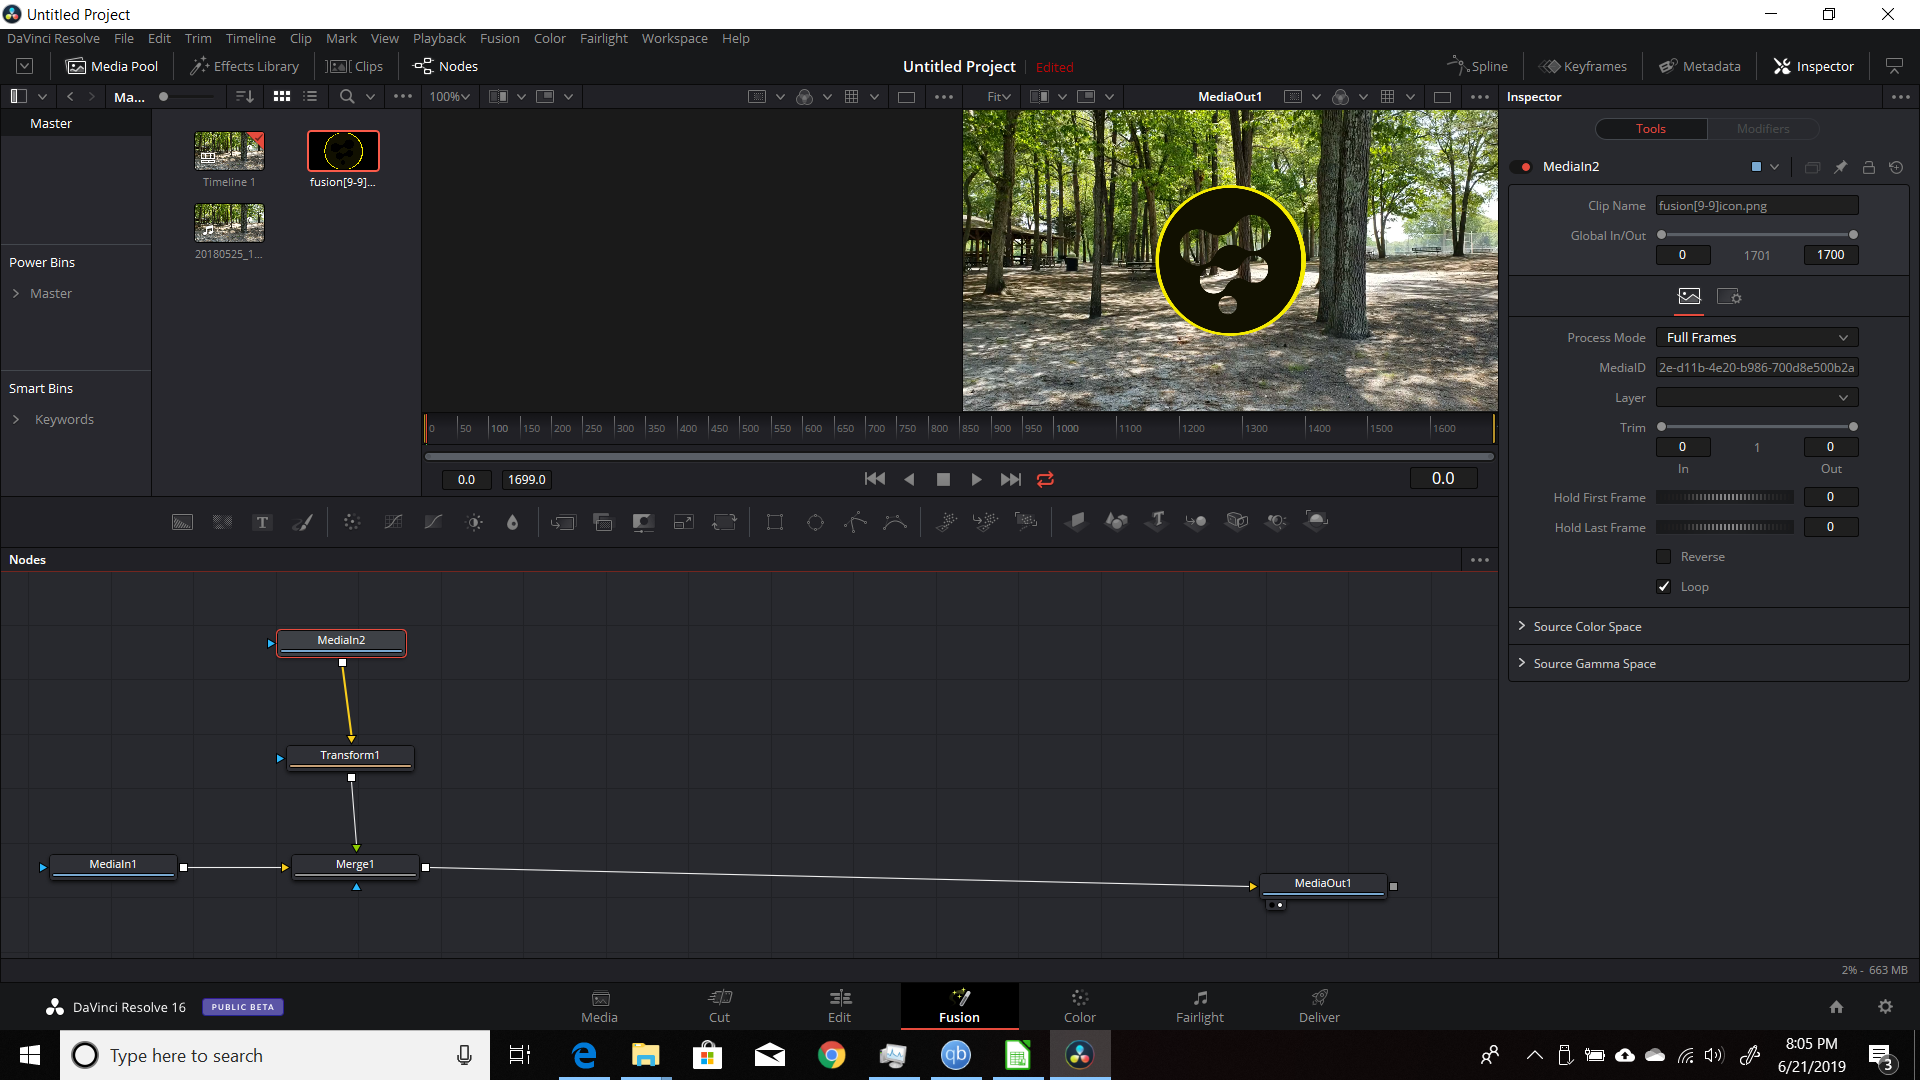This screenshot has width=1920, height=1080.
Task: Add a Transform node from toolbar
Action: [724, 522]
